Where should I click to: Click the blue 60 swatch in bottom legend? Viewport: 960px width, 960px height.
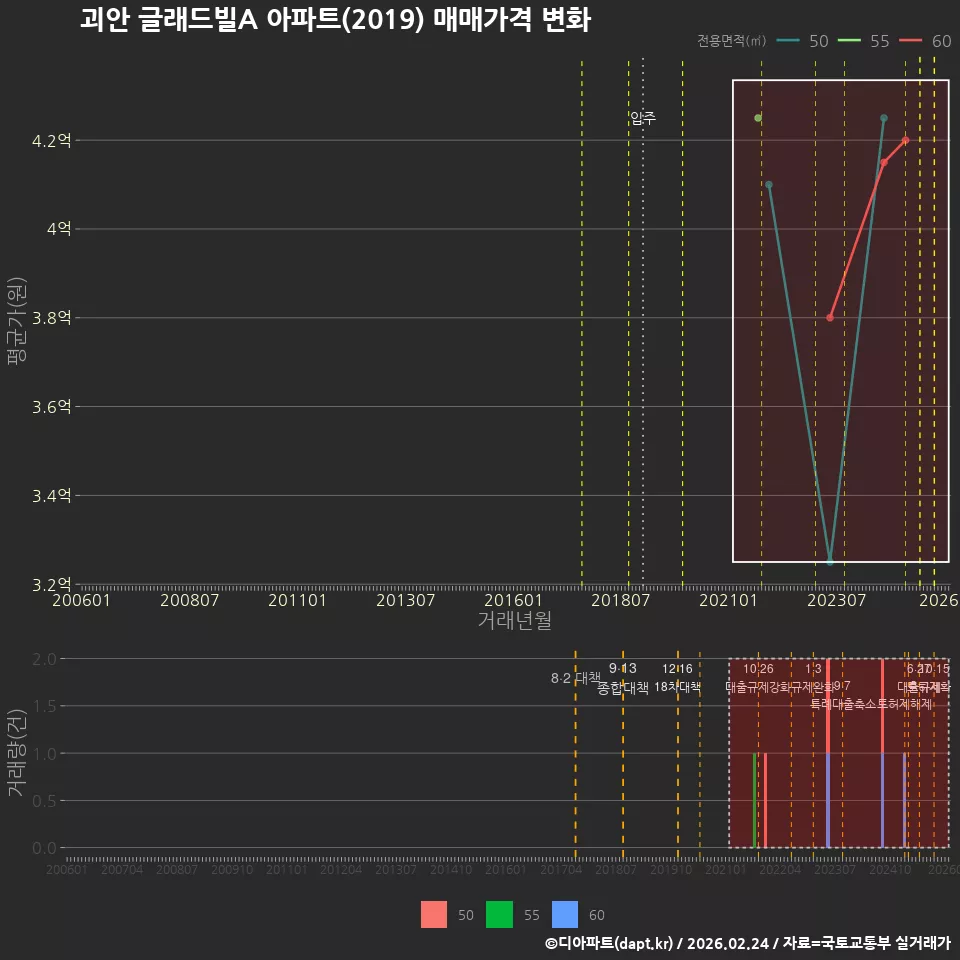564,915
